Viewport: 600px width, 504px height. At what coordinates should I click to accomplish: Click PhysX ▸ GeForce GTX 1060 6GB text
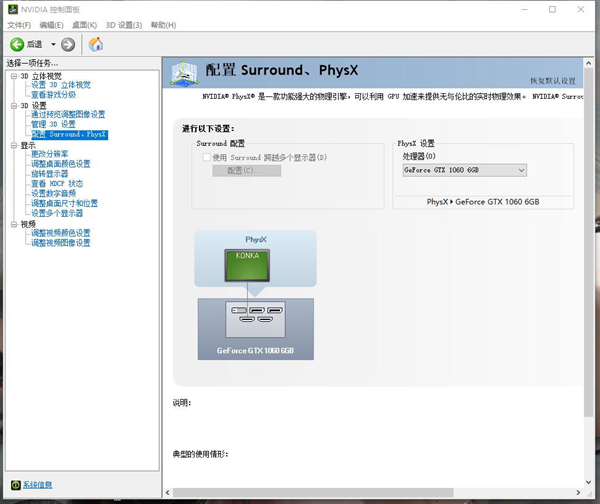coord(483,202)
